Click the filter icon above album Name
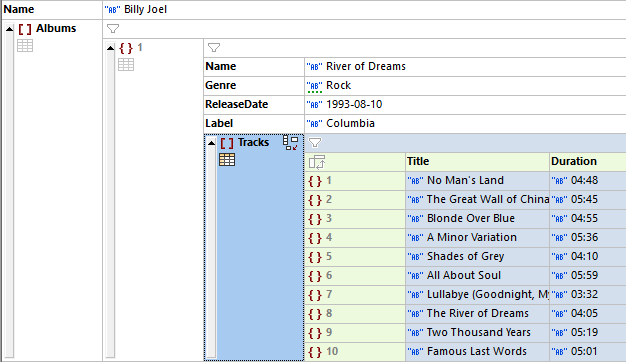The height and width of the screenshot is (362, 626). point(214,48)
